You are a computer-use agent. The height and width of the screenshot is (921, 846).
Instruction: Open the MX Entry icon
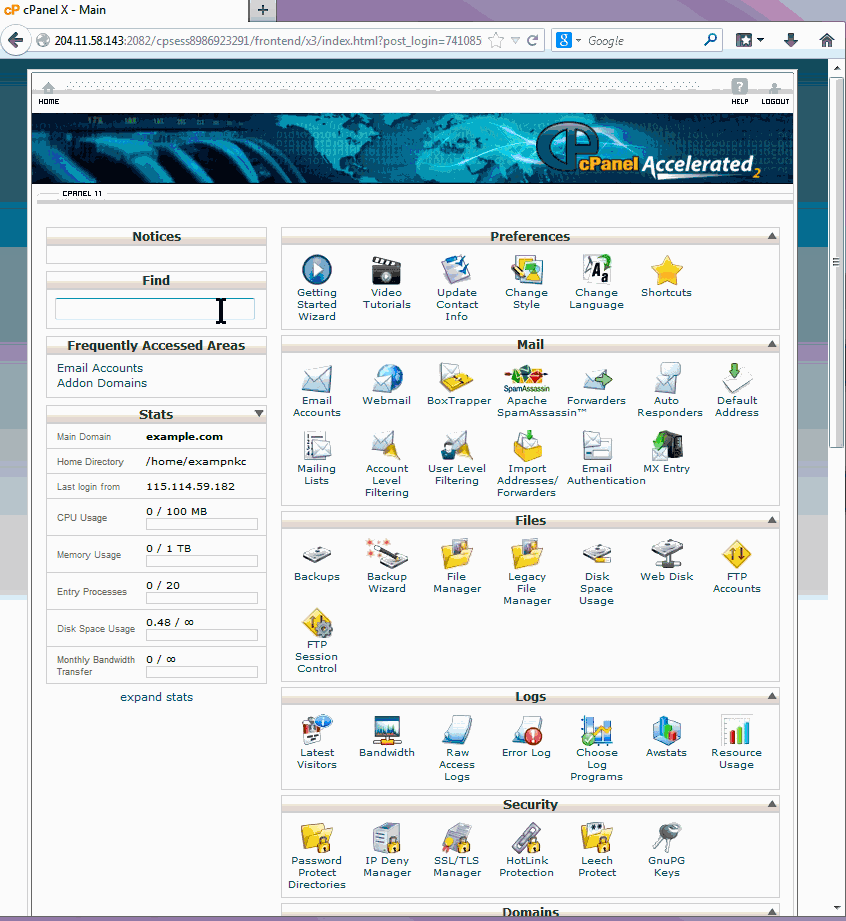pyautogui.click(x=666, y=447)
